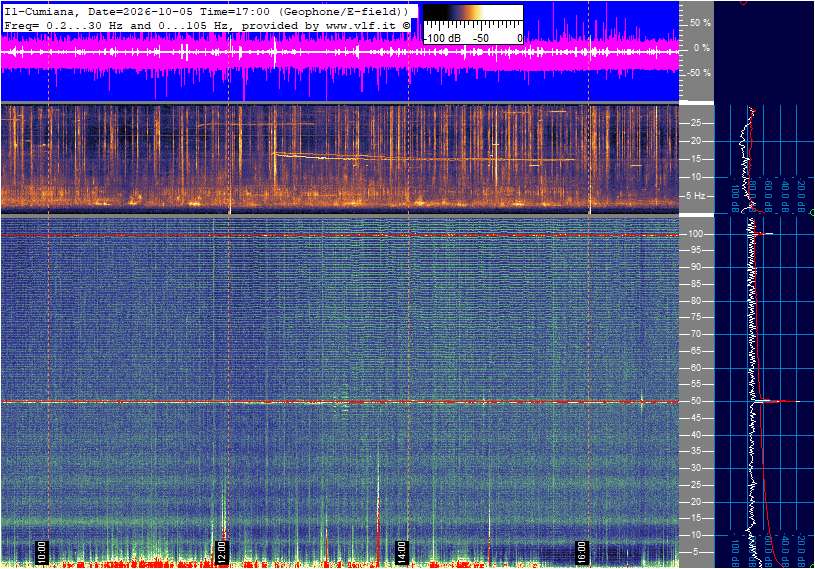Image resolution: width=815 pixels, height=569 pixels.
Task: Click the 50 % amplitude axis label
Action: click(700, 23)
